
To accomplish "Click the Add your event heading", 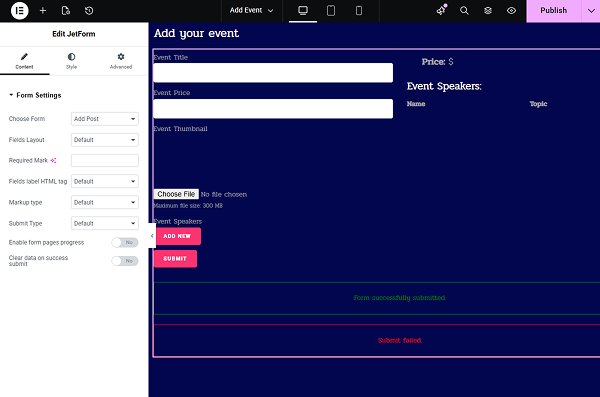I will (x=196, y=34).
